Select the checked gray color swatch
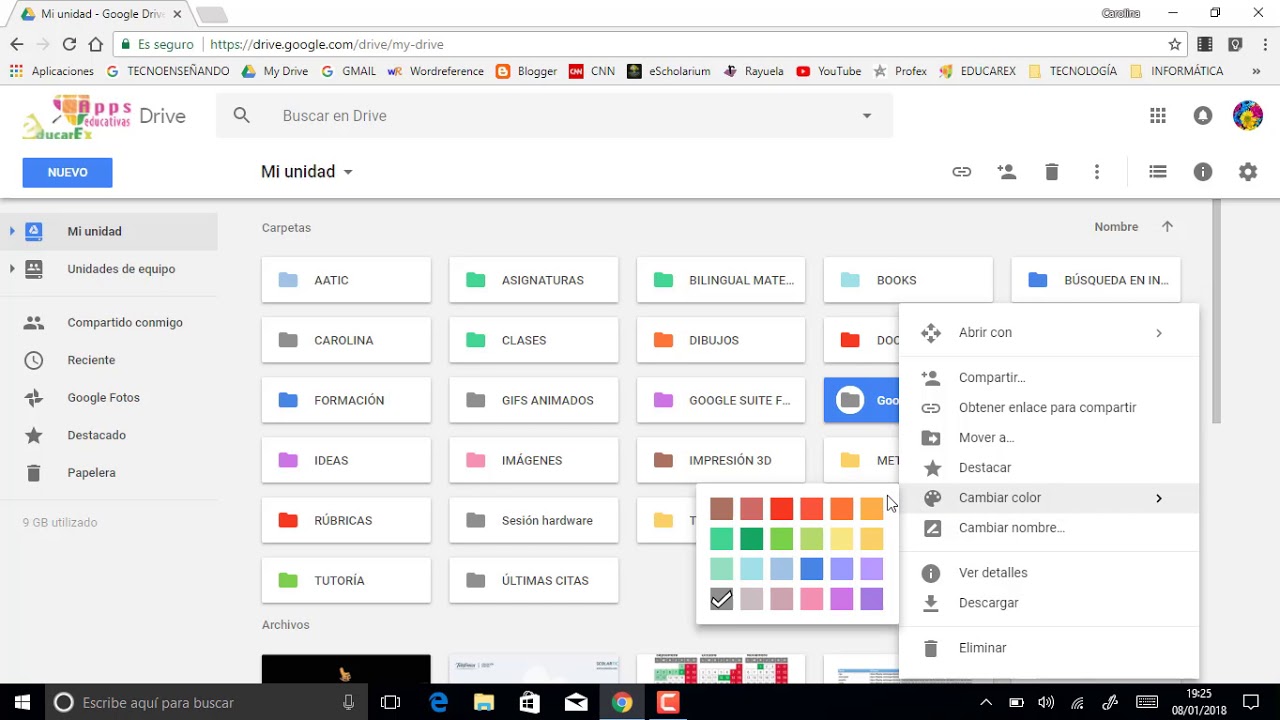Image resolution: width=1280 pixels, height=720 pixels. coord(722,599)
